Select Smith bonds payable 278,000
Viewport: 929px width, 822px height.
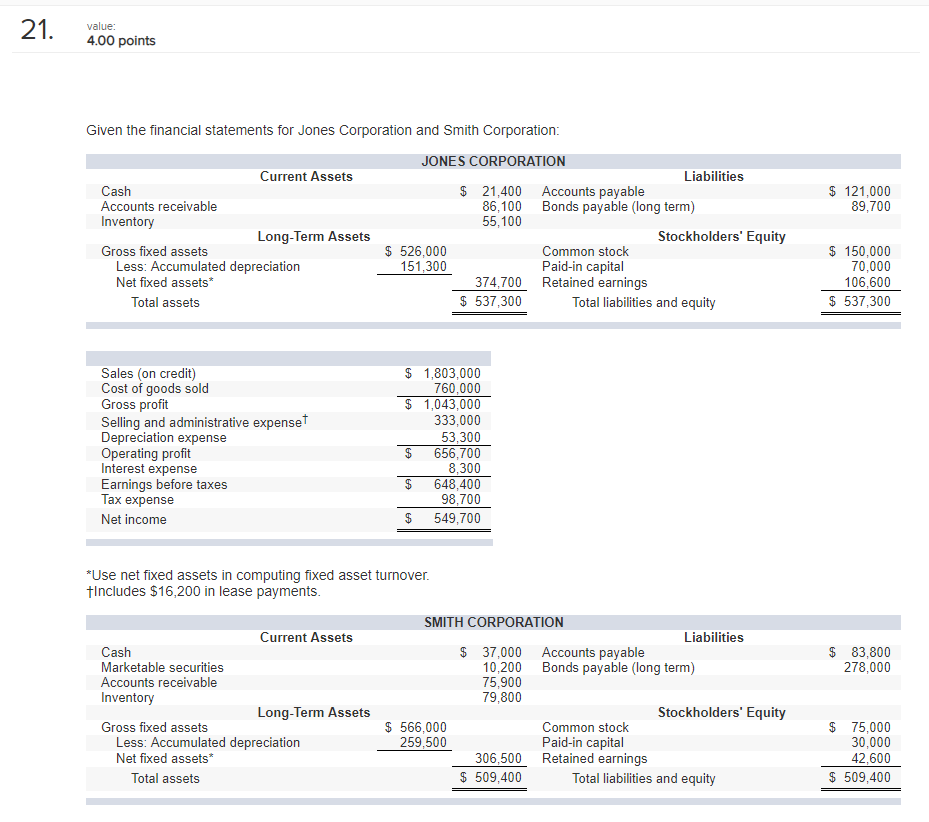pyautogui.click(x=867, y=667)
